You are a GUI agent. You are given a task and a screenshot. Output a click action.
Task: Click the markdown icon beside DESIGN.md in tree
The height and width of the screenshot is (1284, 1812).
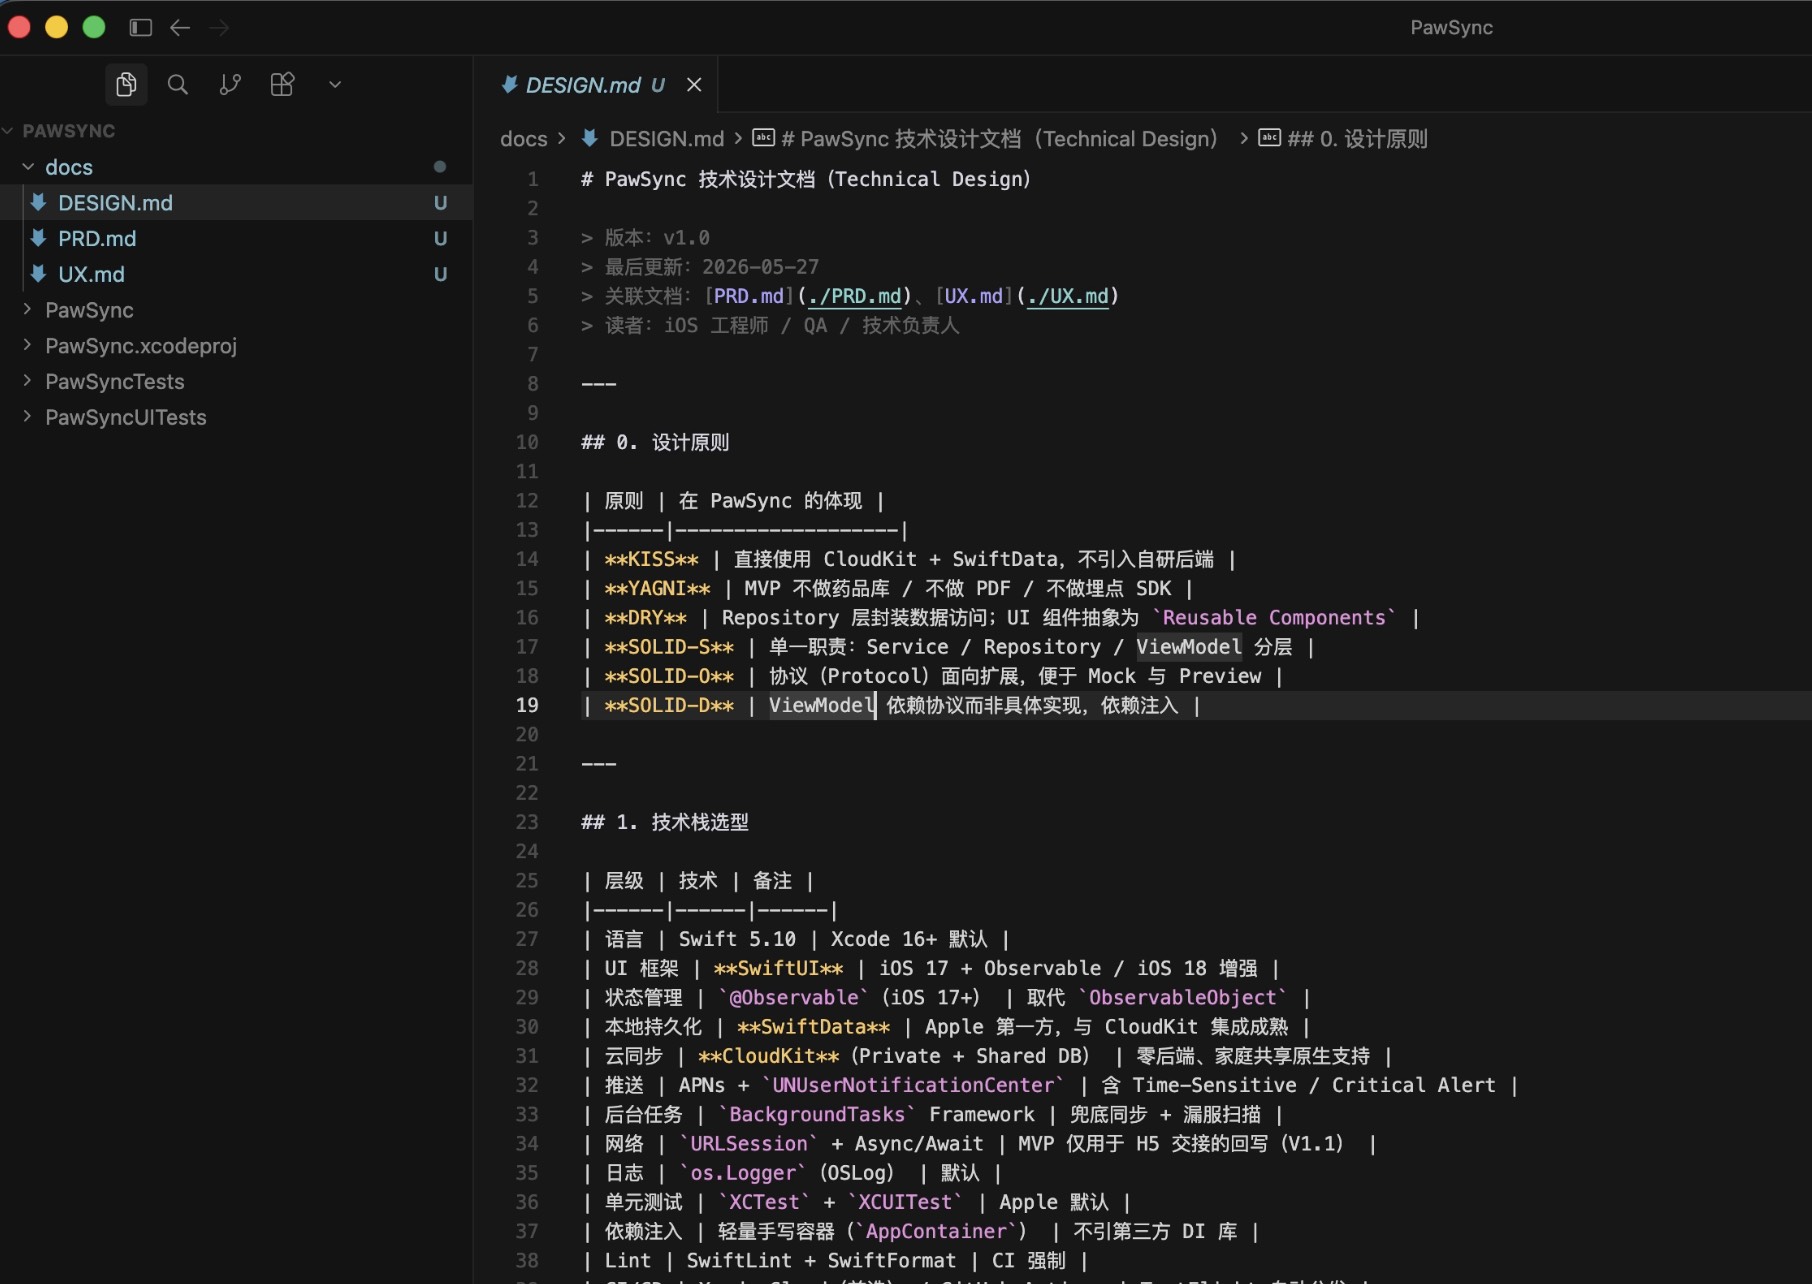coord(39,202)
